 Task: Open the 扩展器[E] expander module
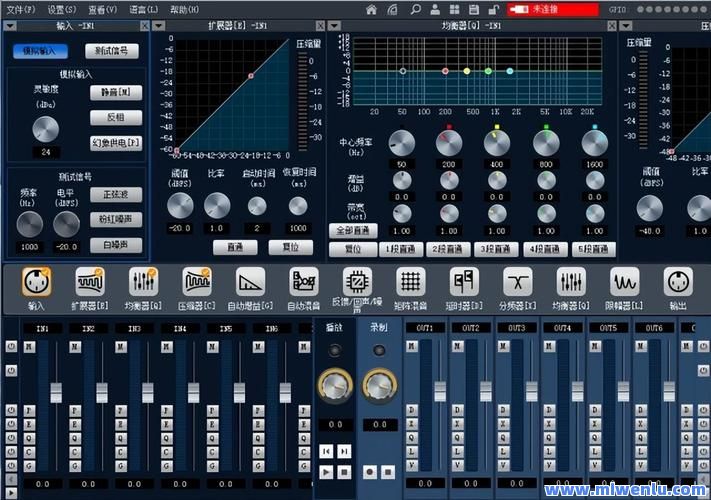pyautogui.click(x=88, y=282)
